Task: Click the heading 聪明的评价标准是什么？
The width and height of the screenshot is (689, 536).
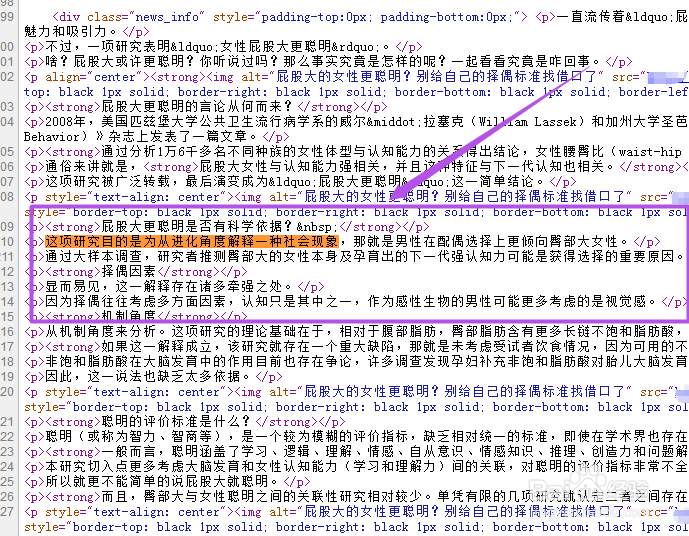Action: tap(175, 422)
